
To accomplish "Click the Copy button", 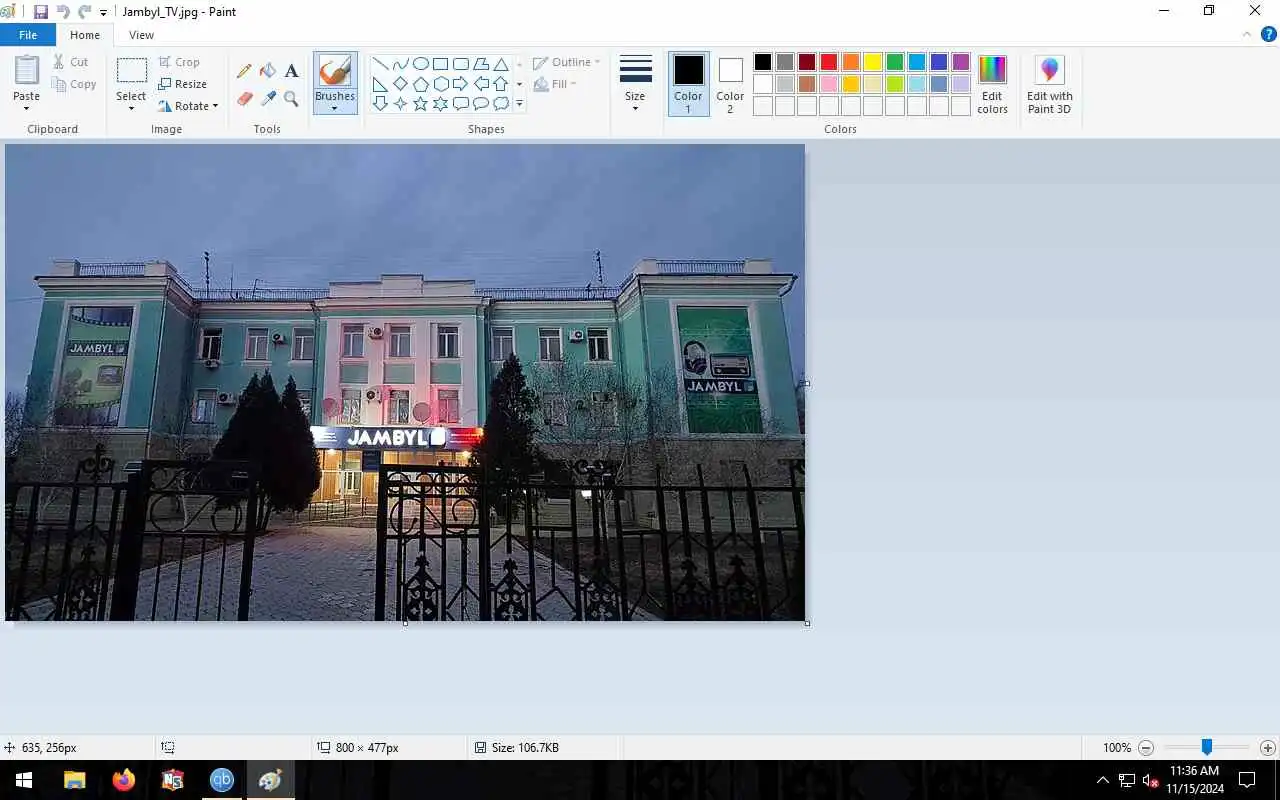I will [x=74, y=84].
